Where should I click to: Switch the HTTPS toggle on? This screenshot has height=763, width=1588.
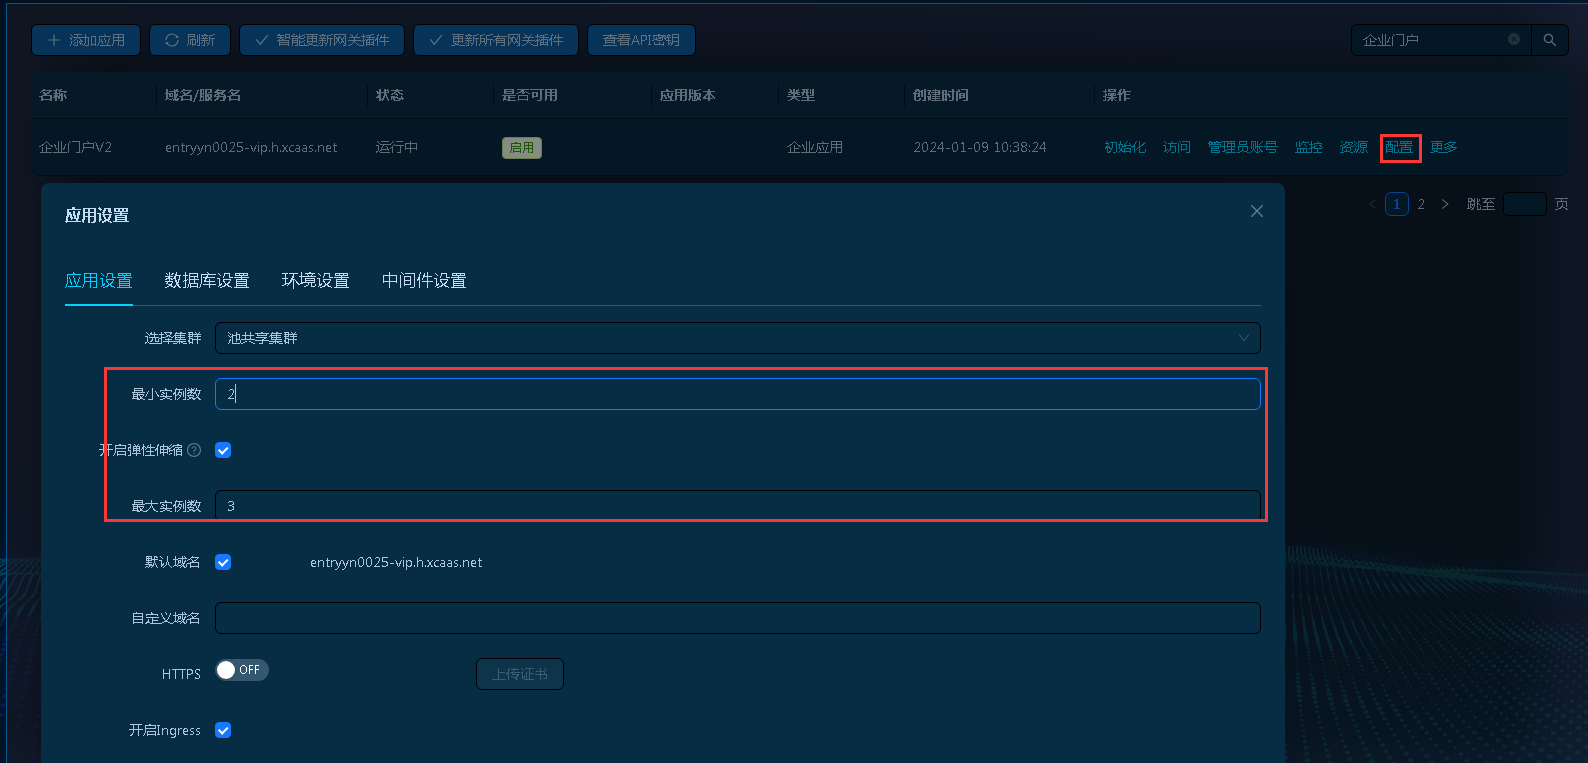pyautogui.click(x=242, y=670)
